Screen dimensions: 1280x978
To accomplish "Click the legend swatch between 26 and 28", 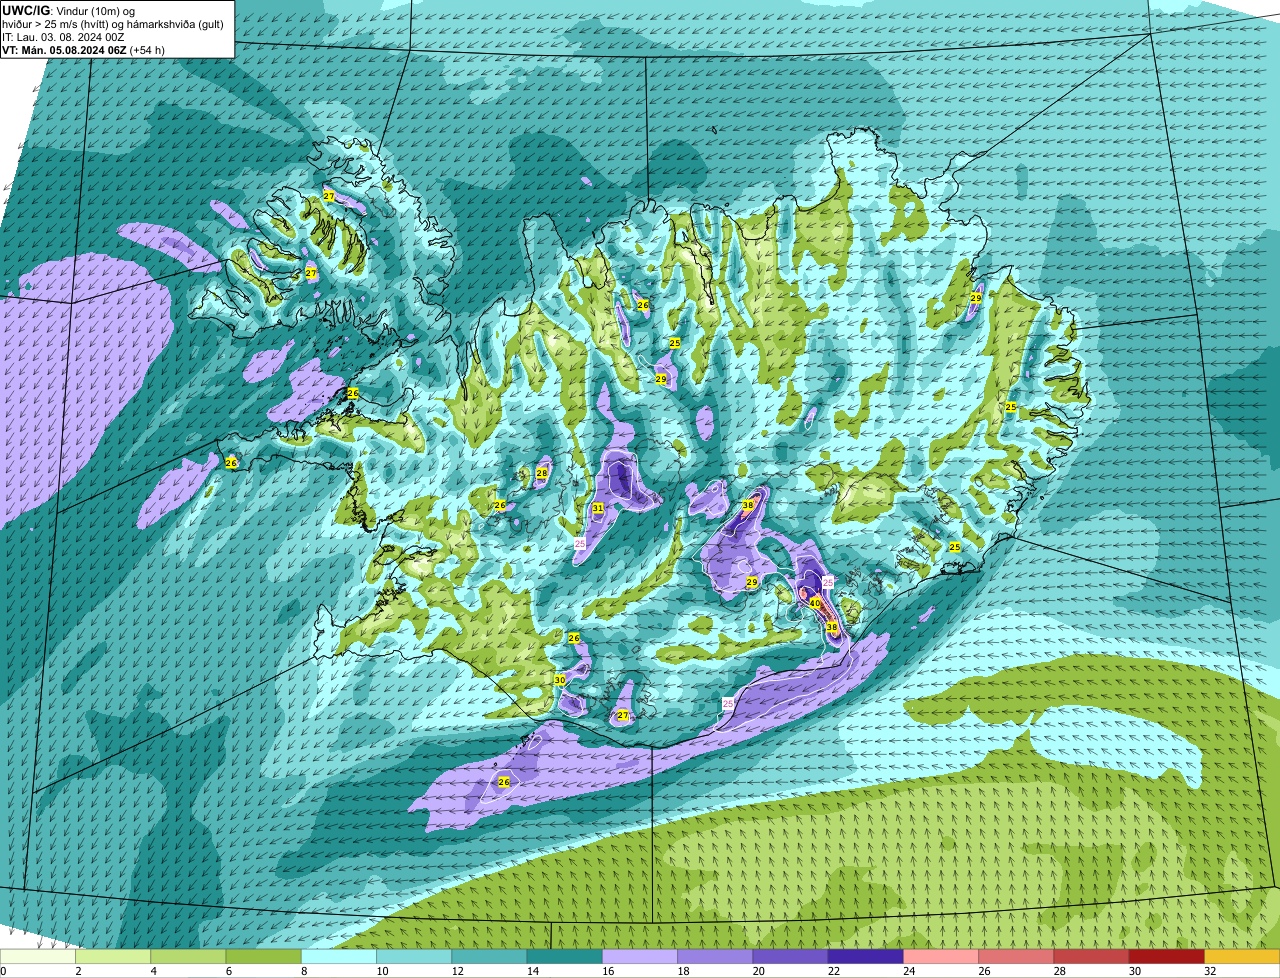I will click(1016, 957).
